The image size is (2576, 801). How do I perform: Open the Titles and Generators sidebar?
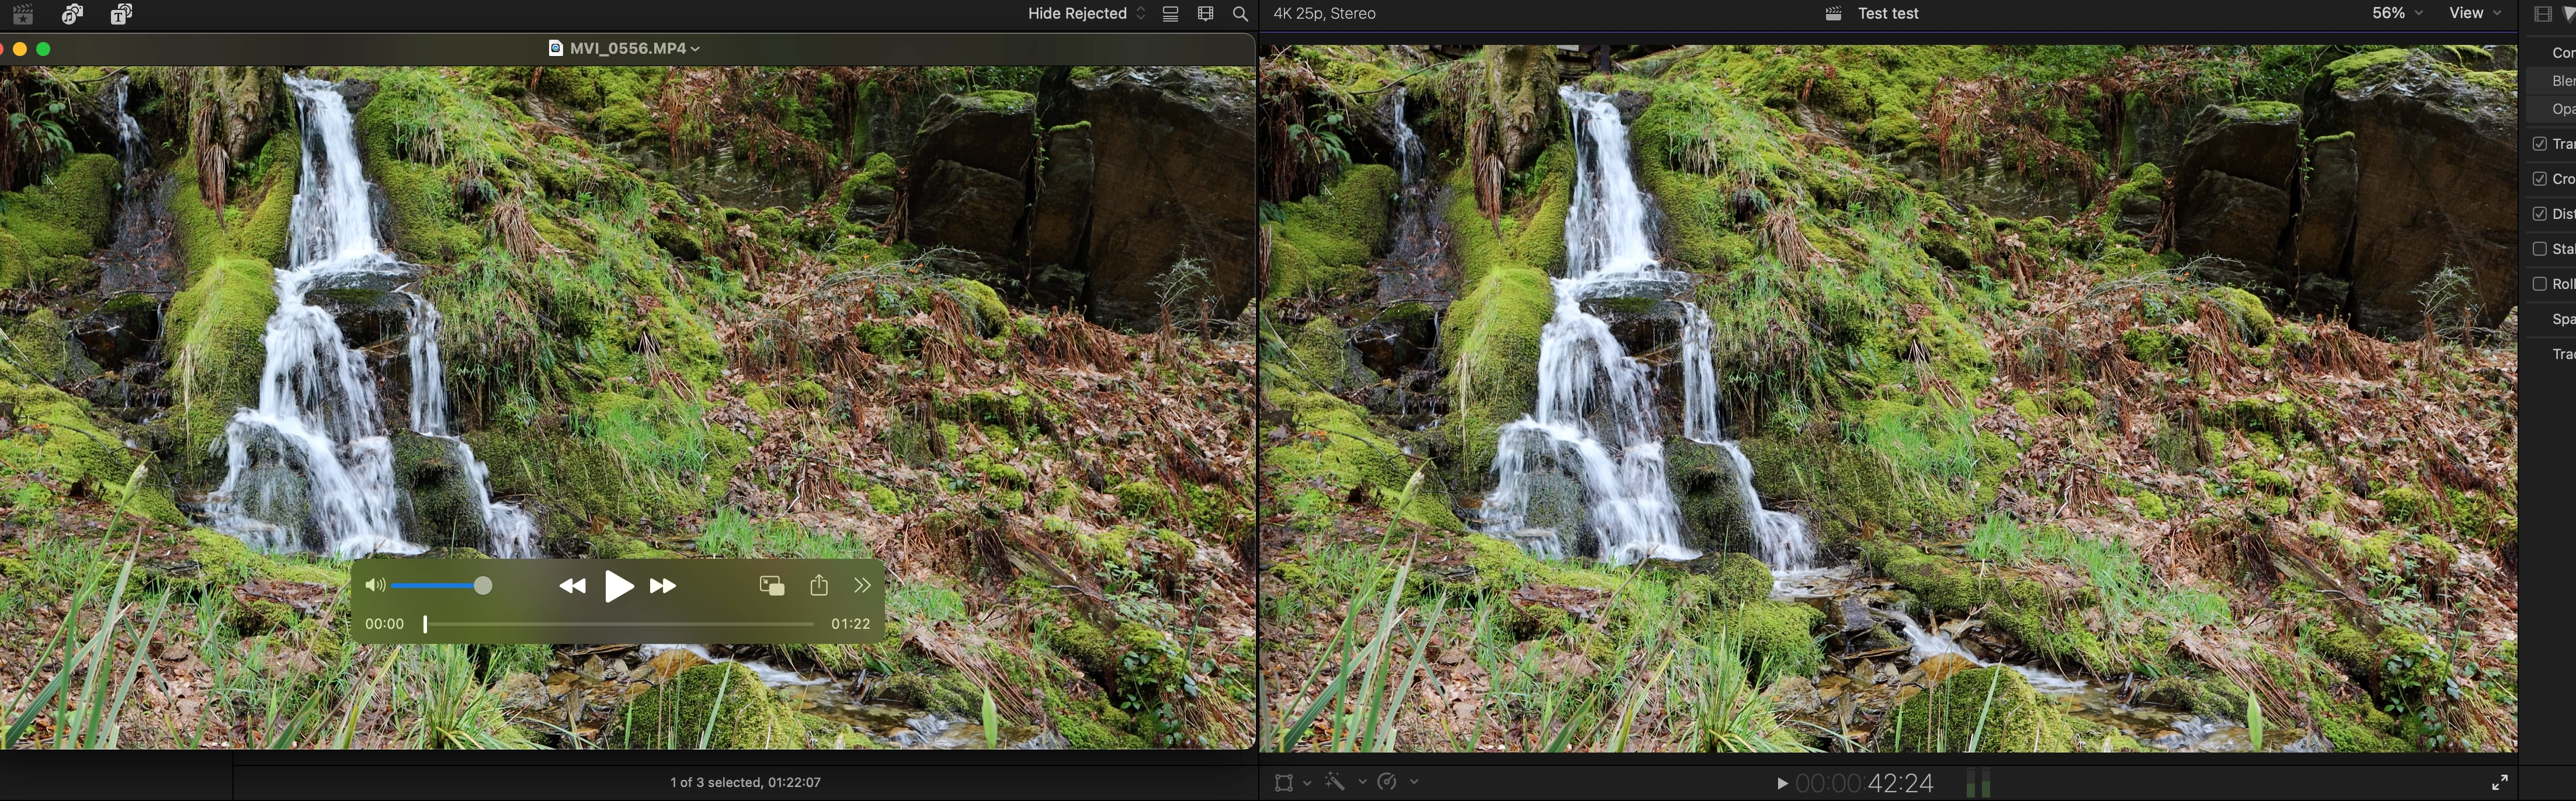tap(121, 14)
